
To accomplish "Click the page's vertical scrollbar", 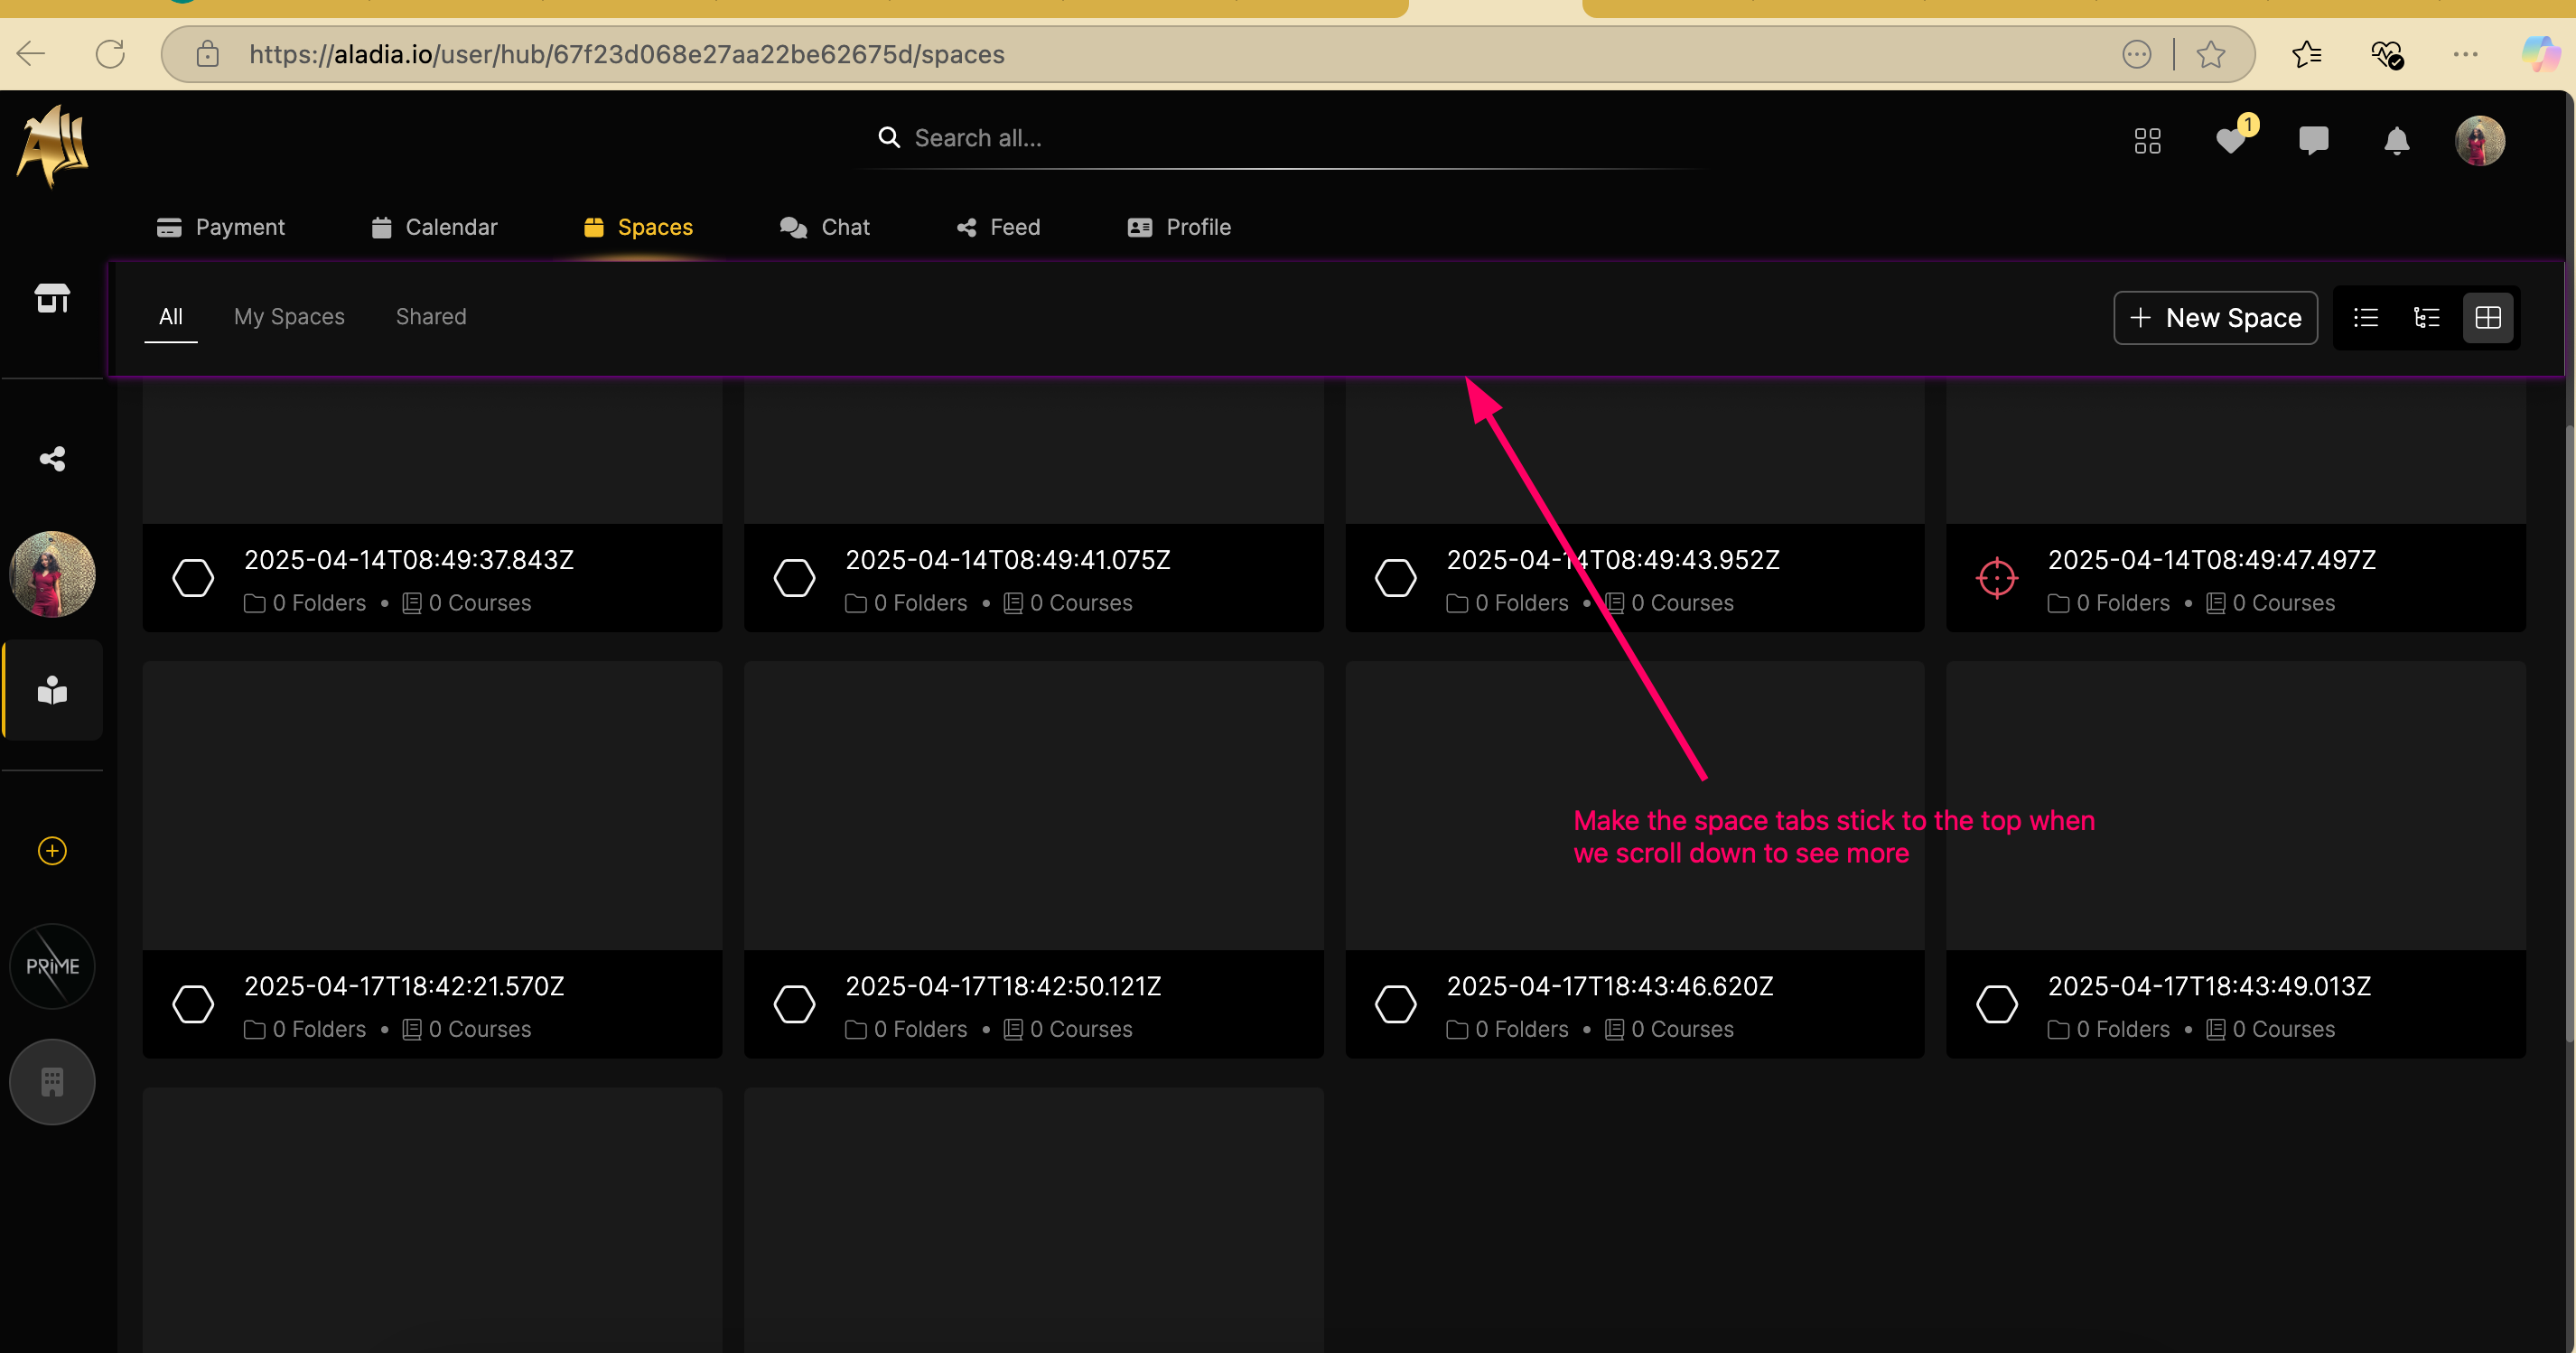I will 2569,735.
